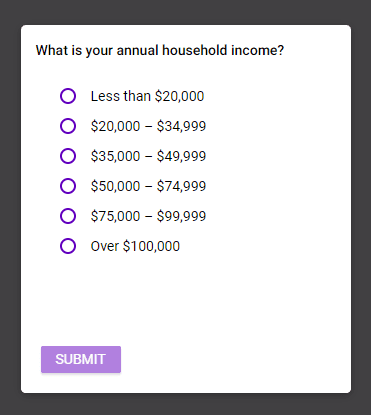The width and height of the screenshot is (371, 415).
Task: Mark the $50,000 – $74,999 radio circle
Action: coord(68,186)
